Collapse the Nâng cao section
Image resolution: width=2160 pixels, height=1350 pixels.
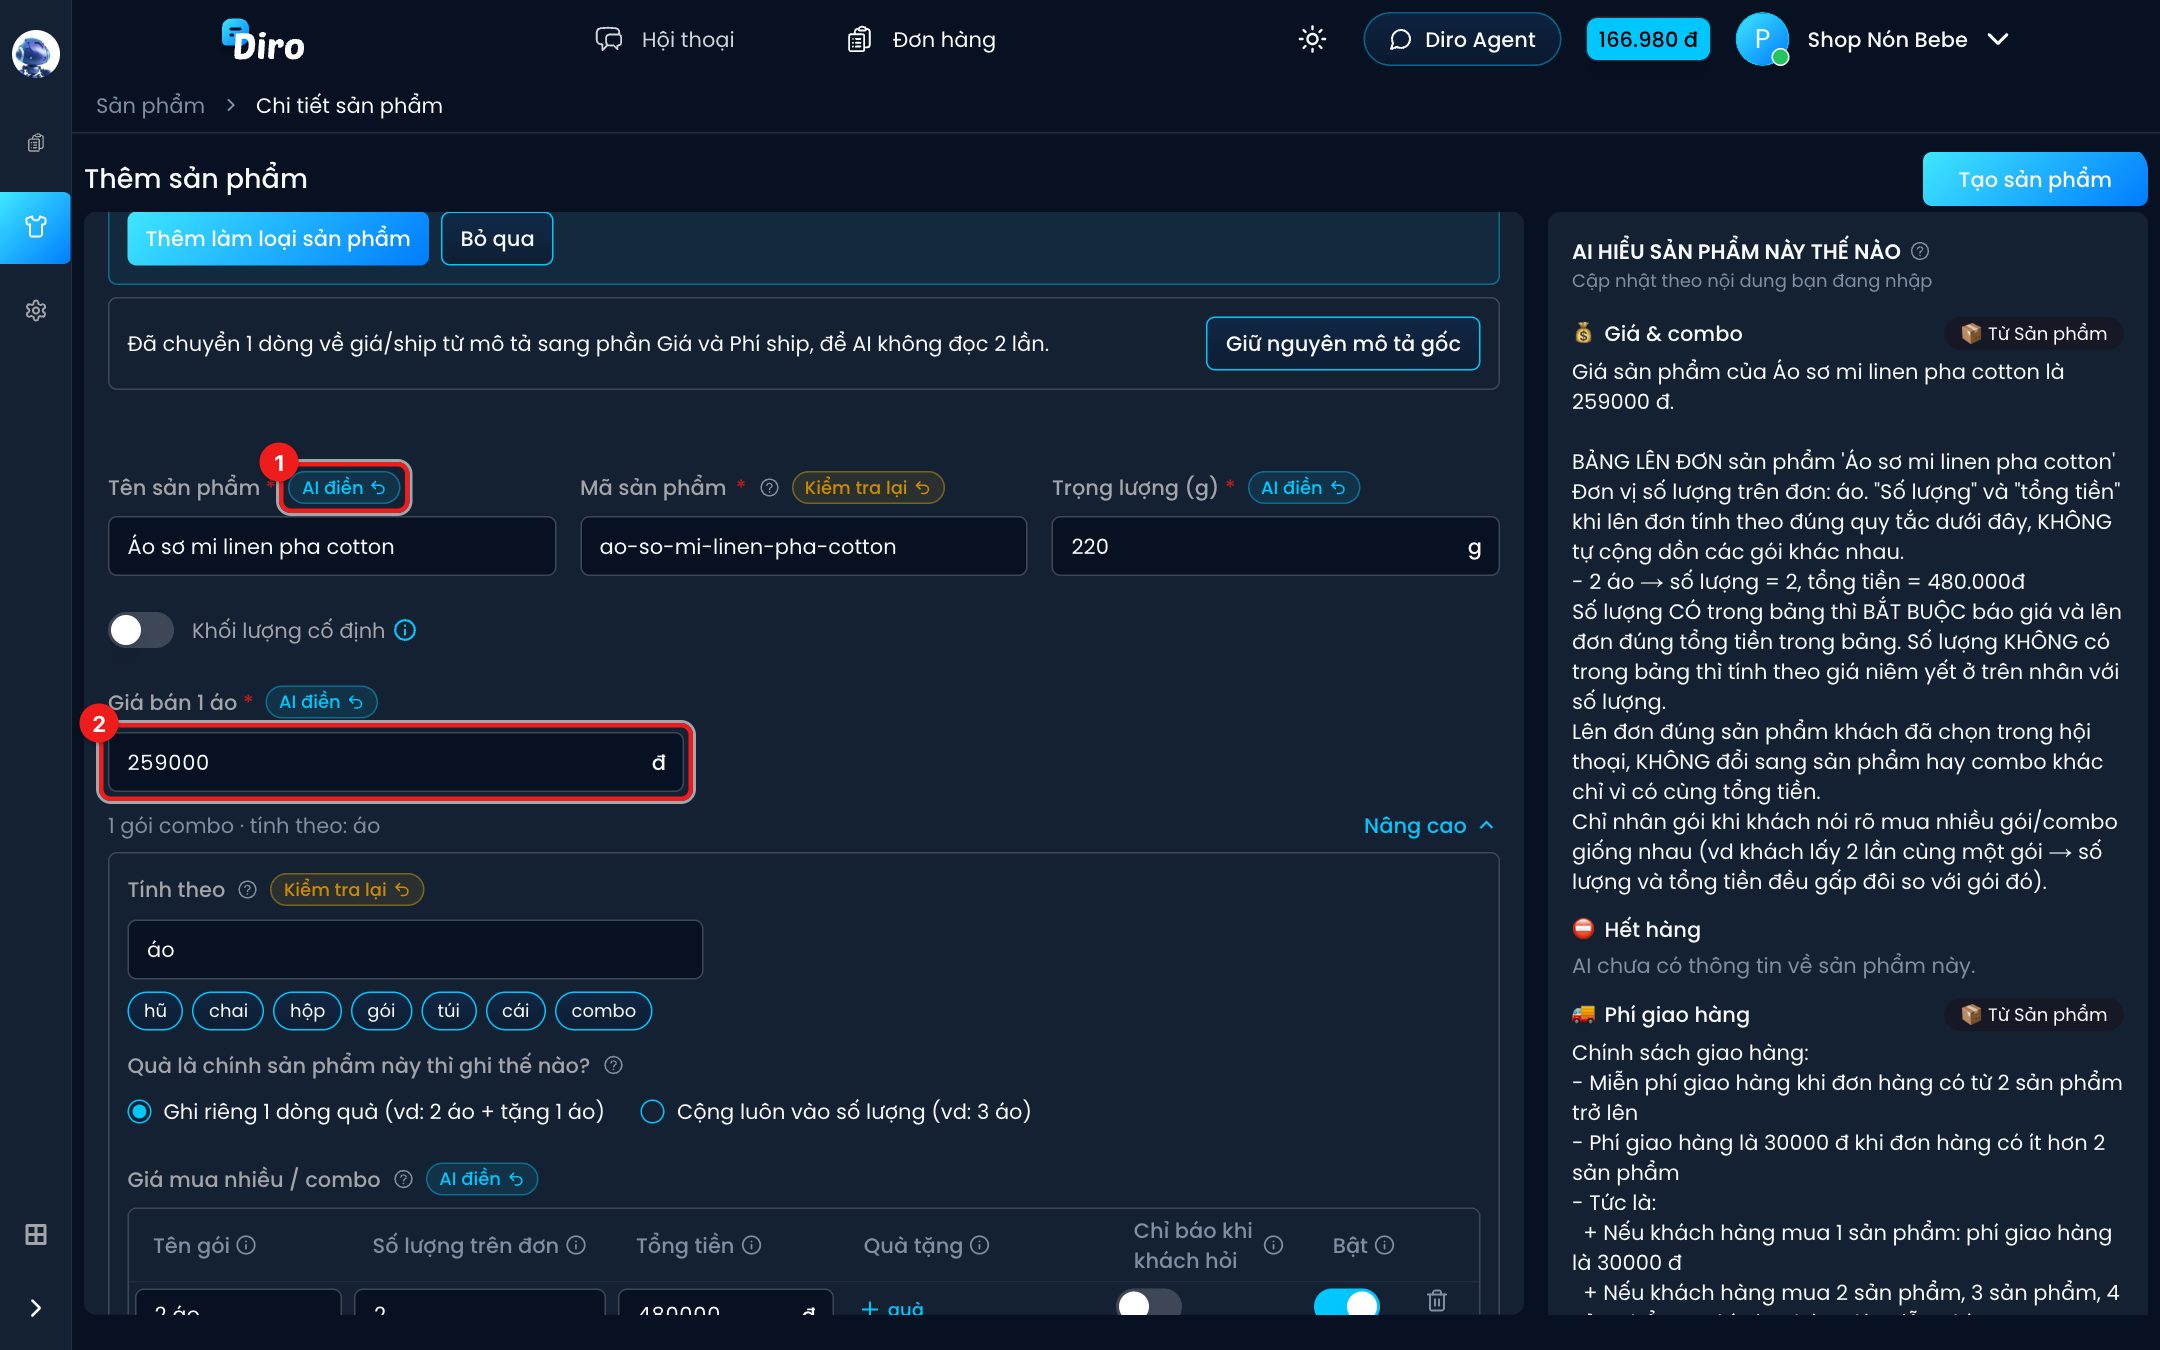[x=1429, y=826]
